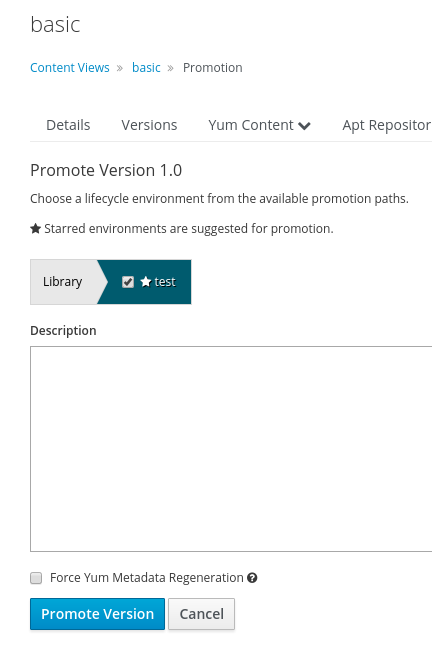Open the Apt Repositories tab
The height and width of the screenshot is (660, 432).
click(x=387, y=125)
